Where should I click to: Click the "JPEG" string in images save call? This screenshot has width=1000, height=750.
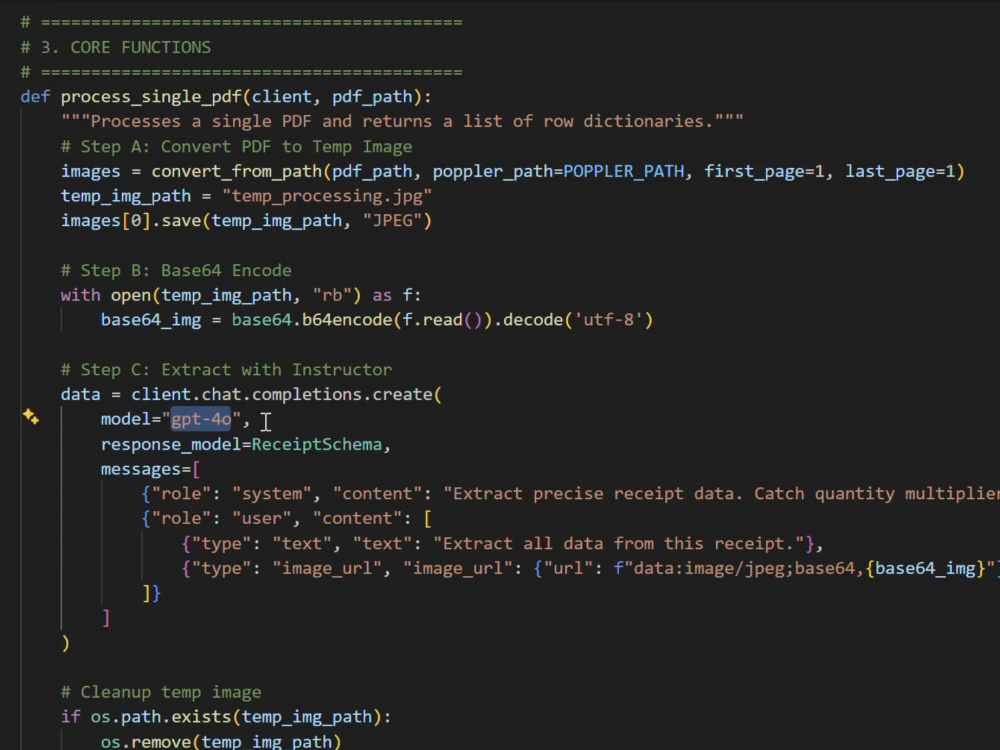click(x=392, y=221)
